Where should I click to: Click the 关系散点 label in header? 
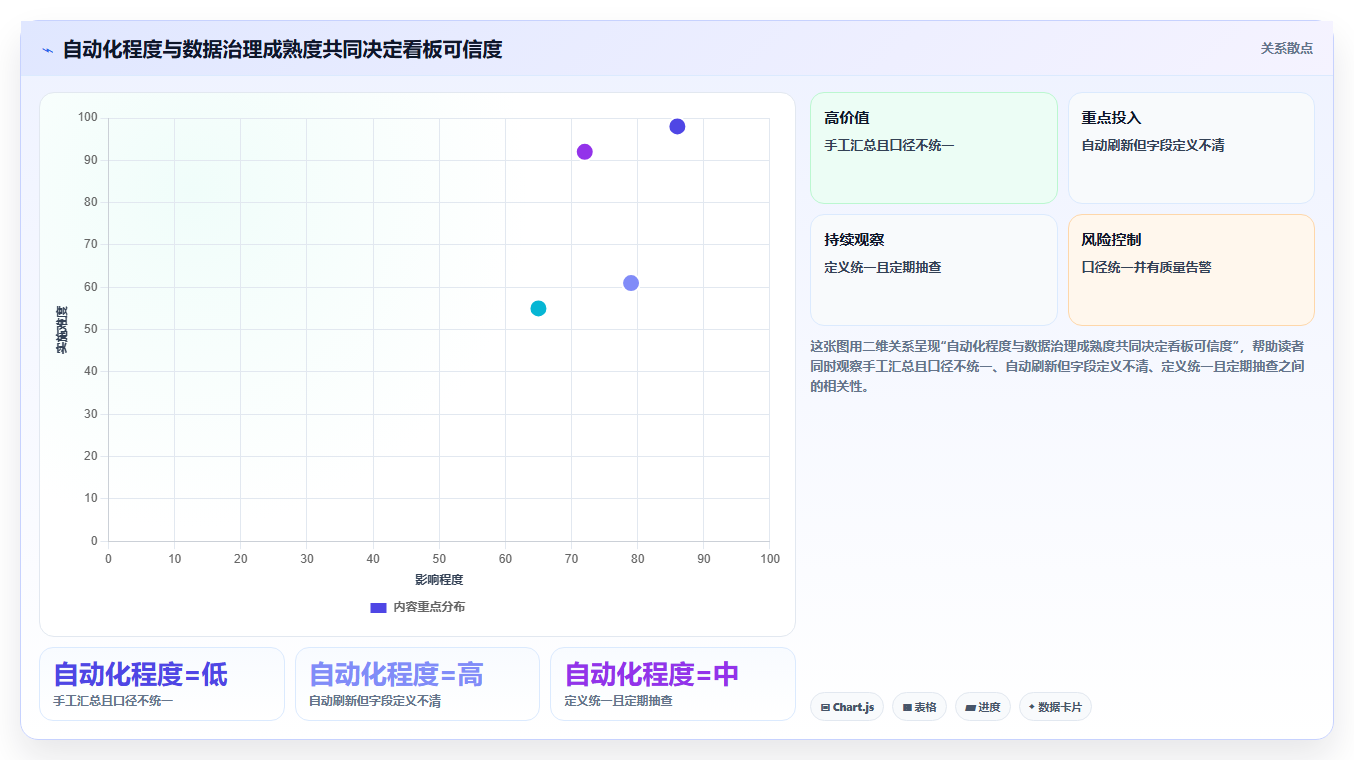(x=1286, y=48)
